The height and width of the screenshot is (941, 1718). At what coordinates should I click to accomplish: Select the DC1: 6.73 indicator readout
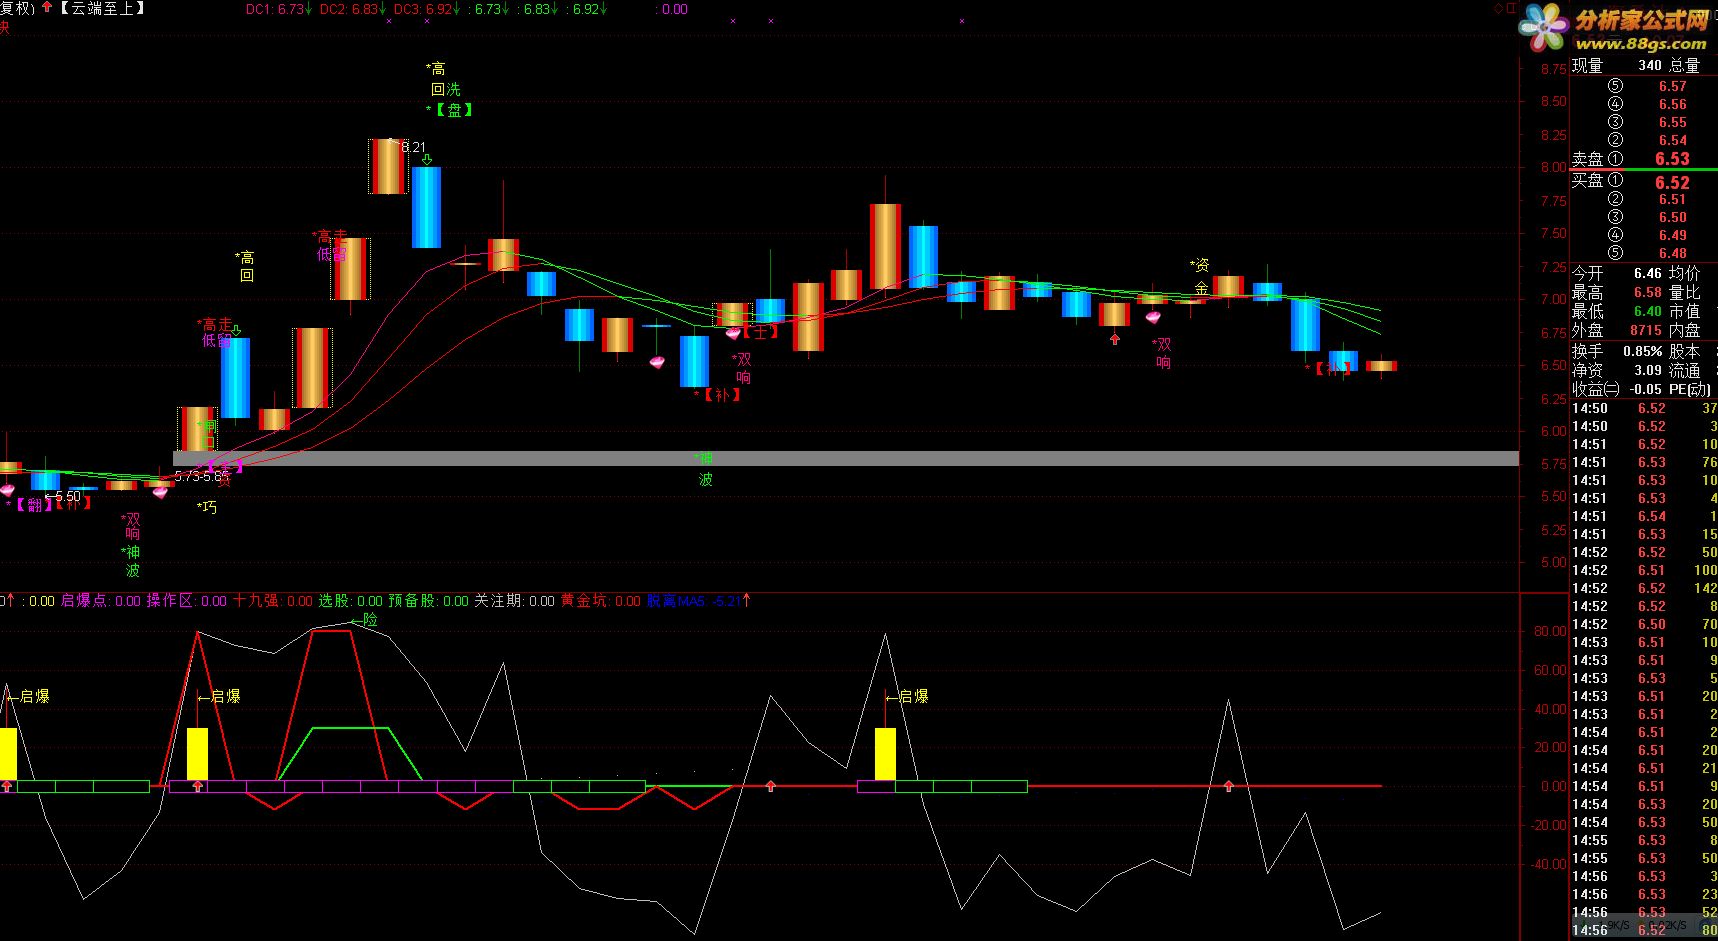[x=278, y=9]
